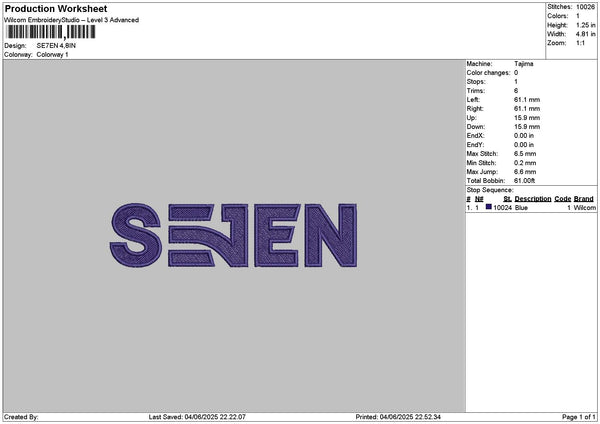Viewport: 600px width, 424px height.
Task: Click the barcode under the header
Action: click(x=51, y=32)
